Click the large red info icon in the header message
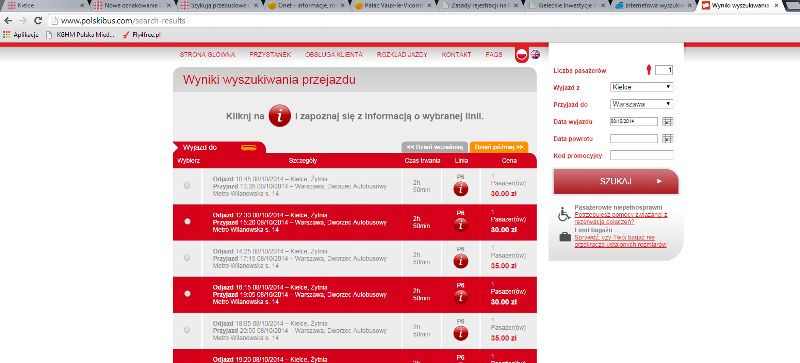The image size is (800, 363). (280, 116)
